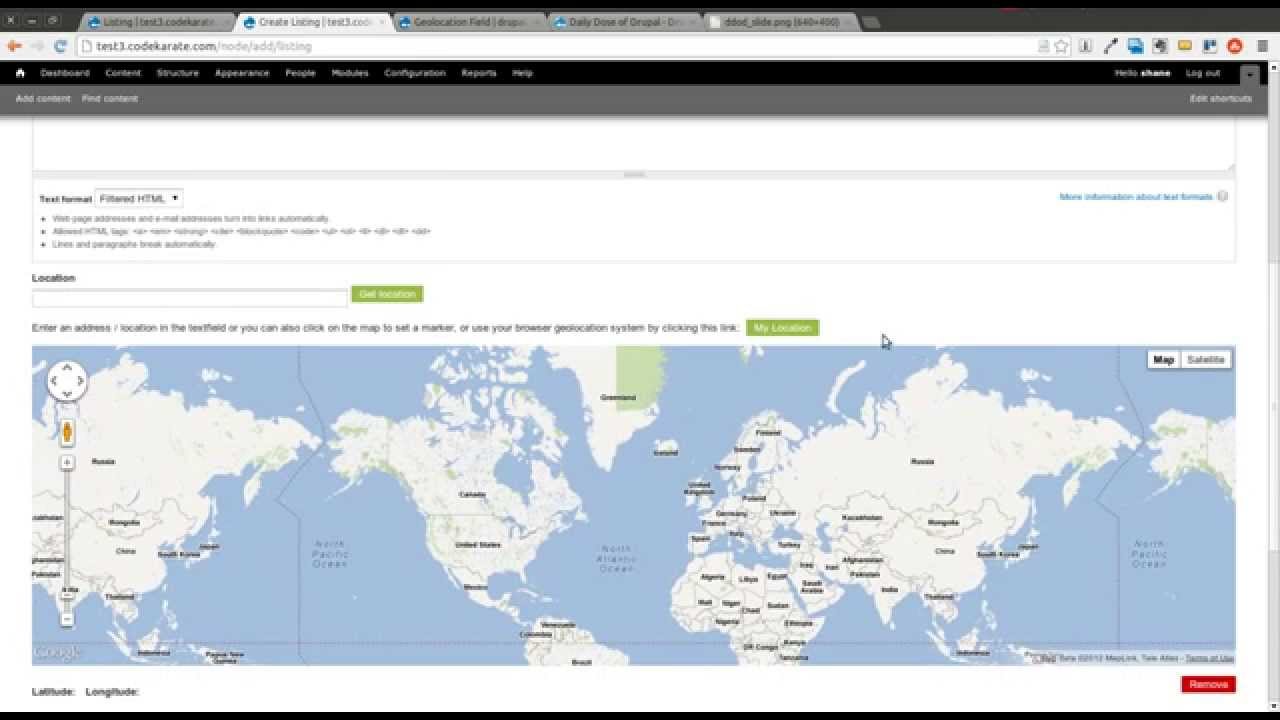Switch to ddod_slide.png tab
Image resolution: width=1280 pixels, height=720 pixels.
coord(780,22)
